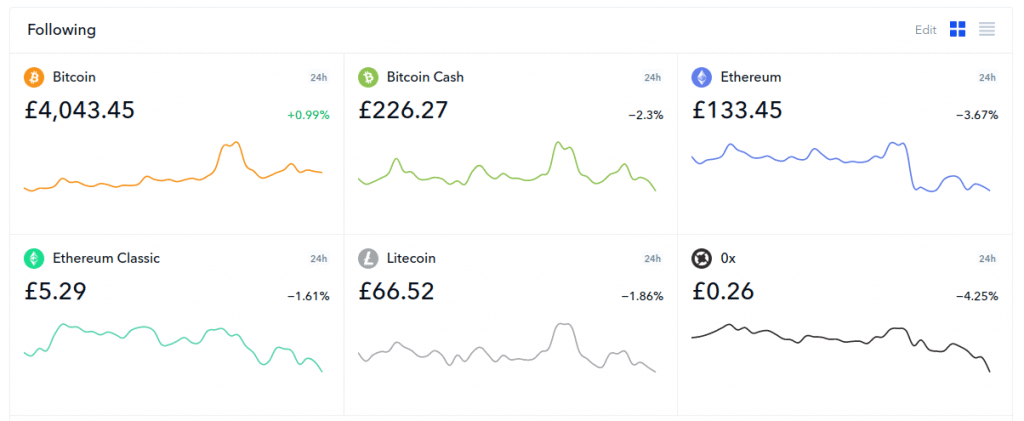Open the 24h period on Bitcoin card

click(x=319, y=78)
